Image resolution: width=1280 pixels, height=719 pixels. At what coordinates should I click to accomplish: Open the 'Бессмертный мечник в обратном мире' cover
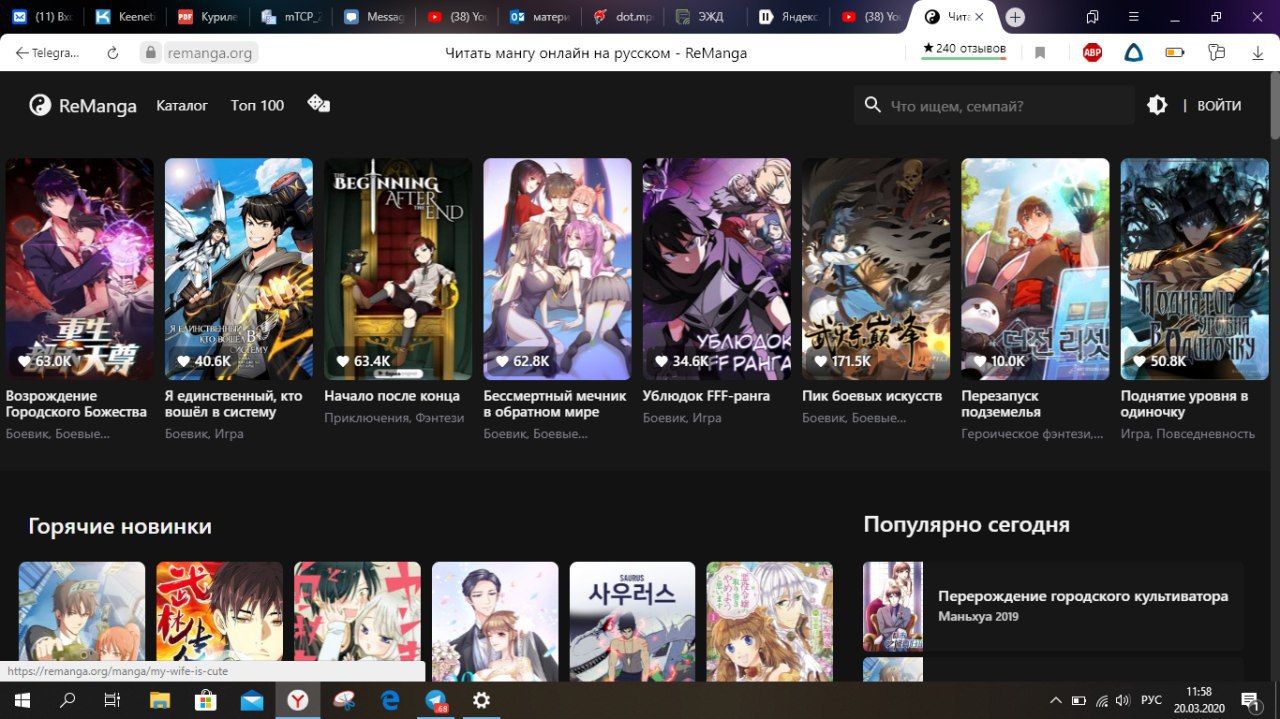[x=557, y=269]
